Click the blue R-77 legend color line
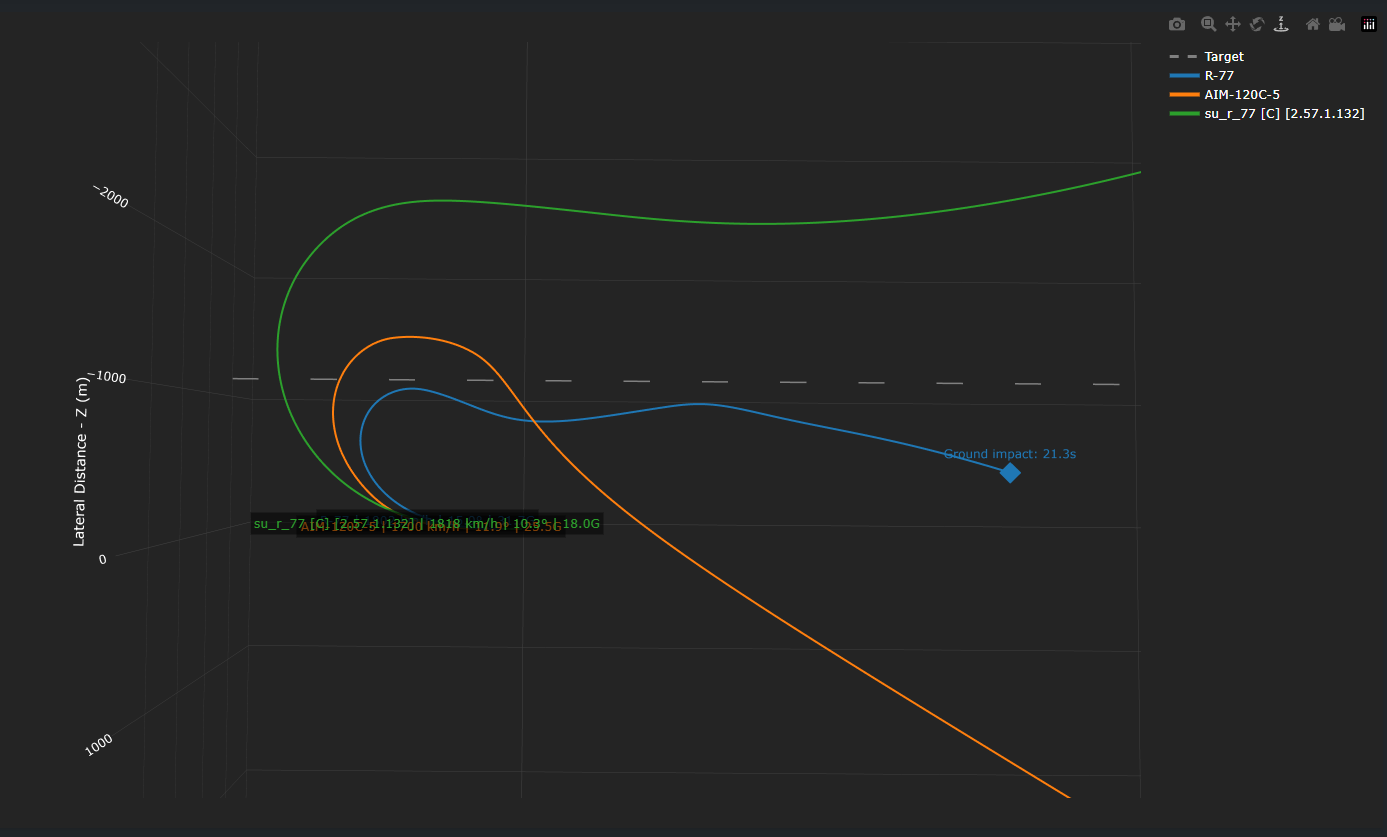The height and width of the screenshot is (837, 1387). (1183, 76)
